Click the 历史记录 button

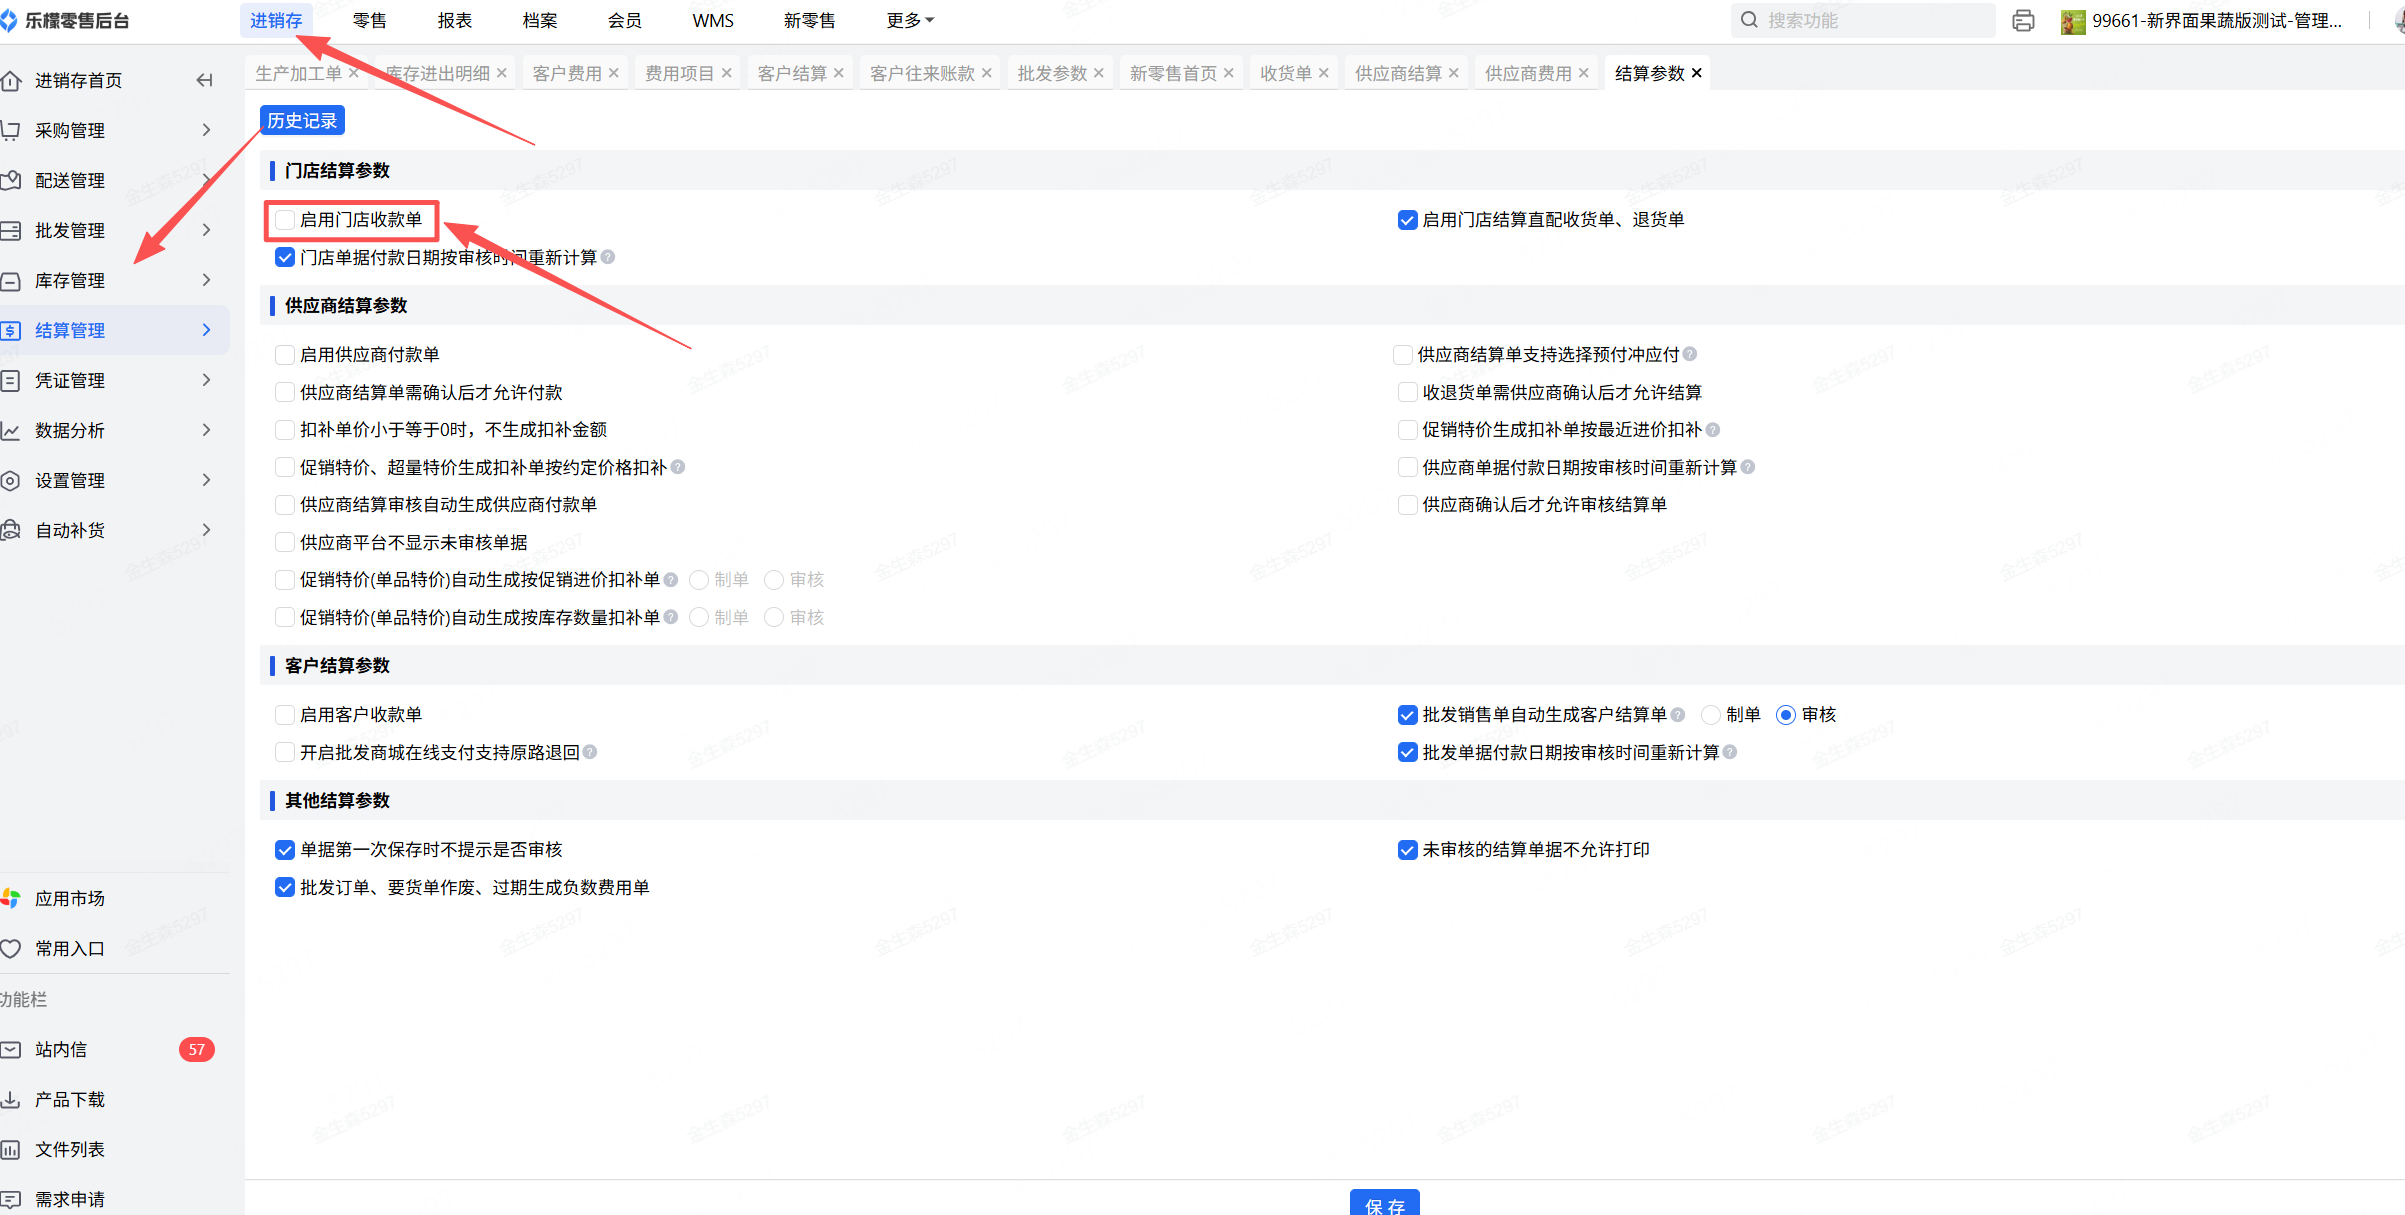302,120
